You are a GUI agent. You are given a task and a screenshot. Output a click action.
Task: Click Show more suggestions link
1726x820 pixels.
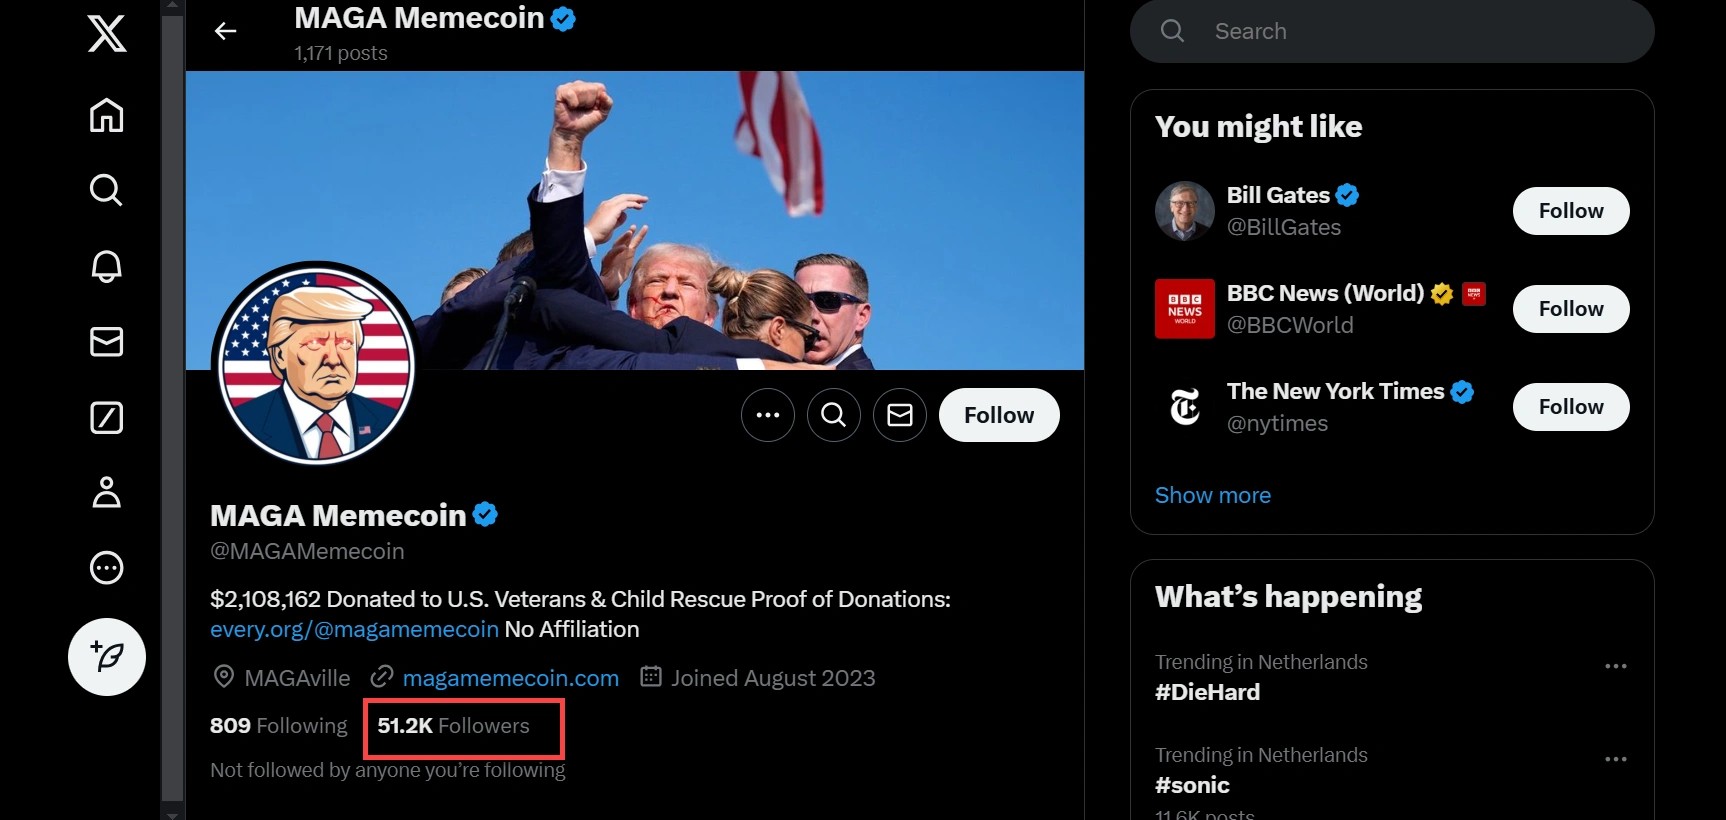(x=1212, y=495)
